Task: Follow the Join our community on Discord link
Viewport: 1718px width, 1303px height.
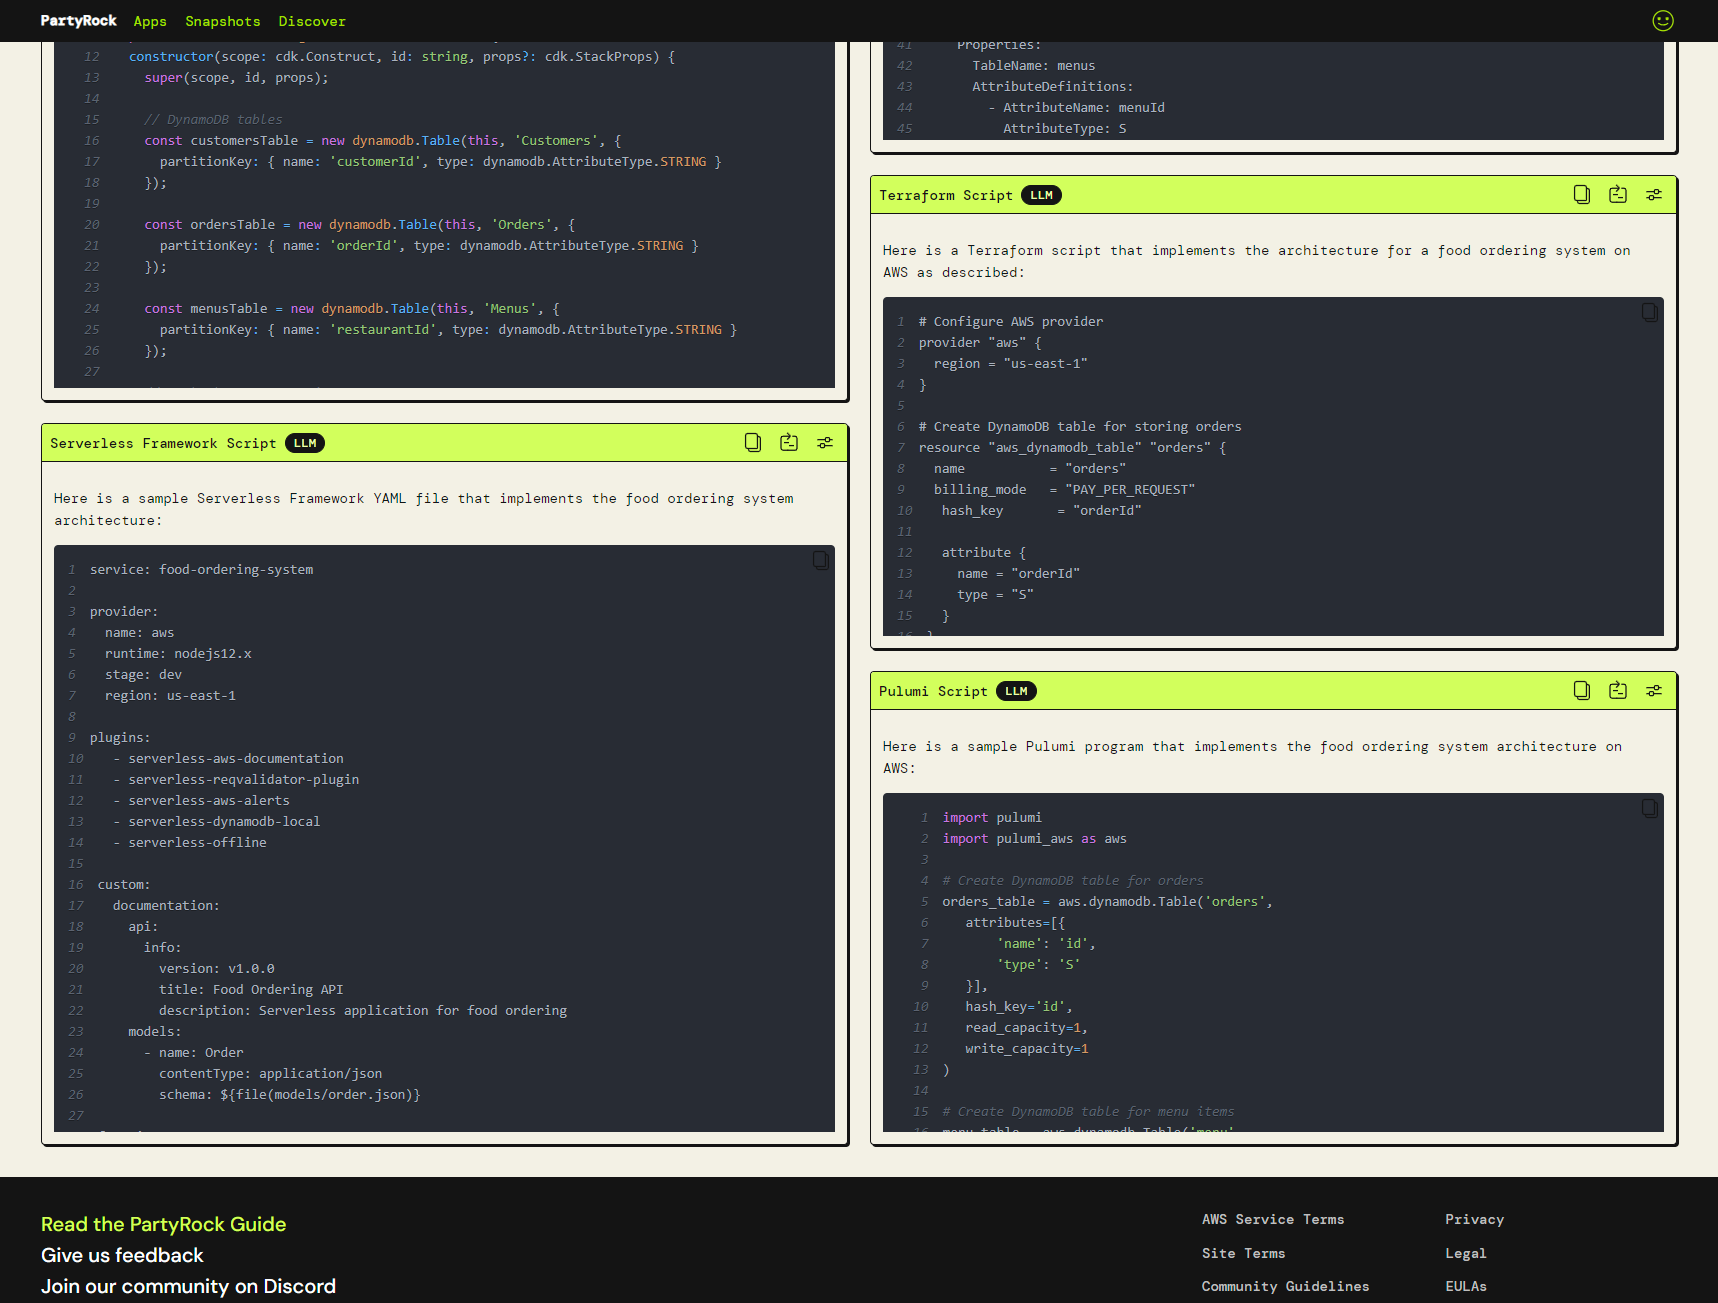Action: pos(189,1287)
